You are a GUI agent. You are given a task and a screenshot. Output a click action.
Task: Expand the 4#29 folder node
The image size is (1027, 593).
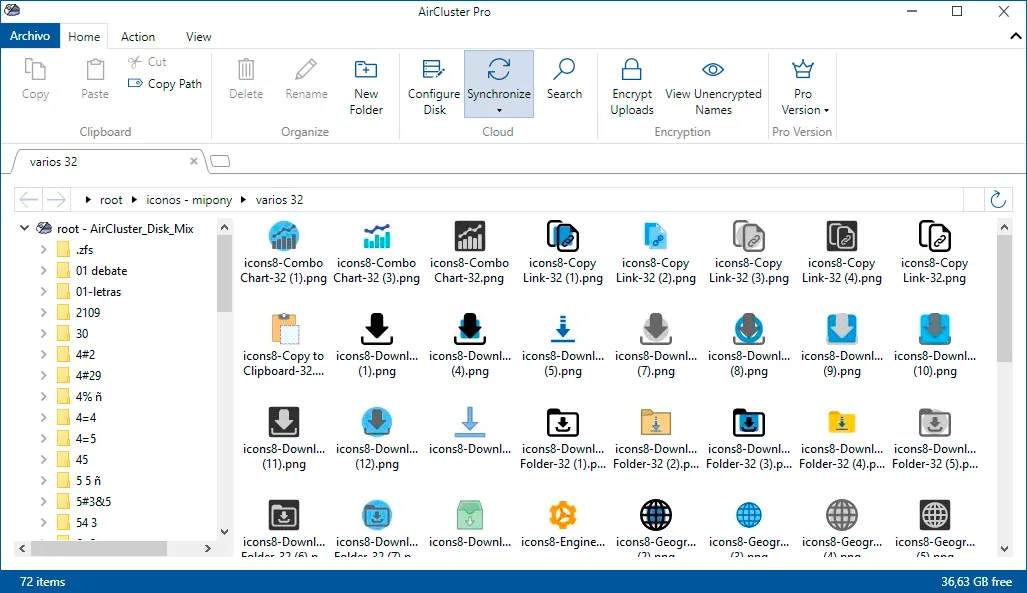[43, 375]
